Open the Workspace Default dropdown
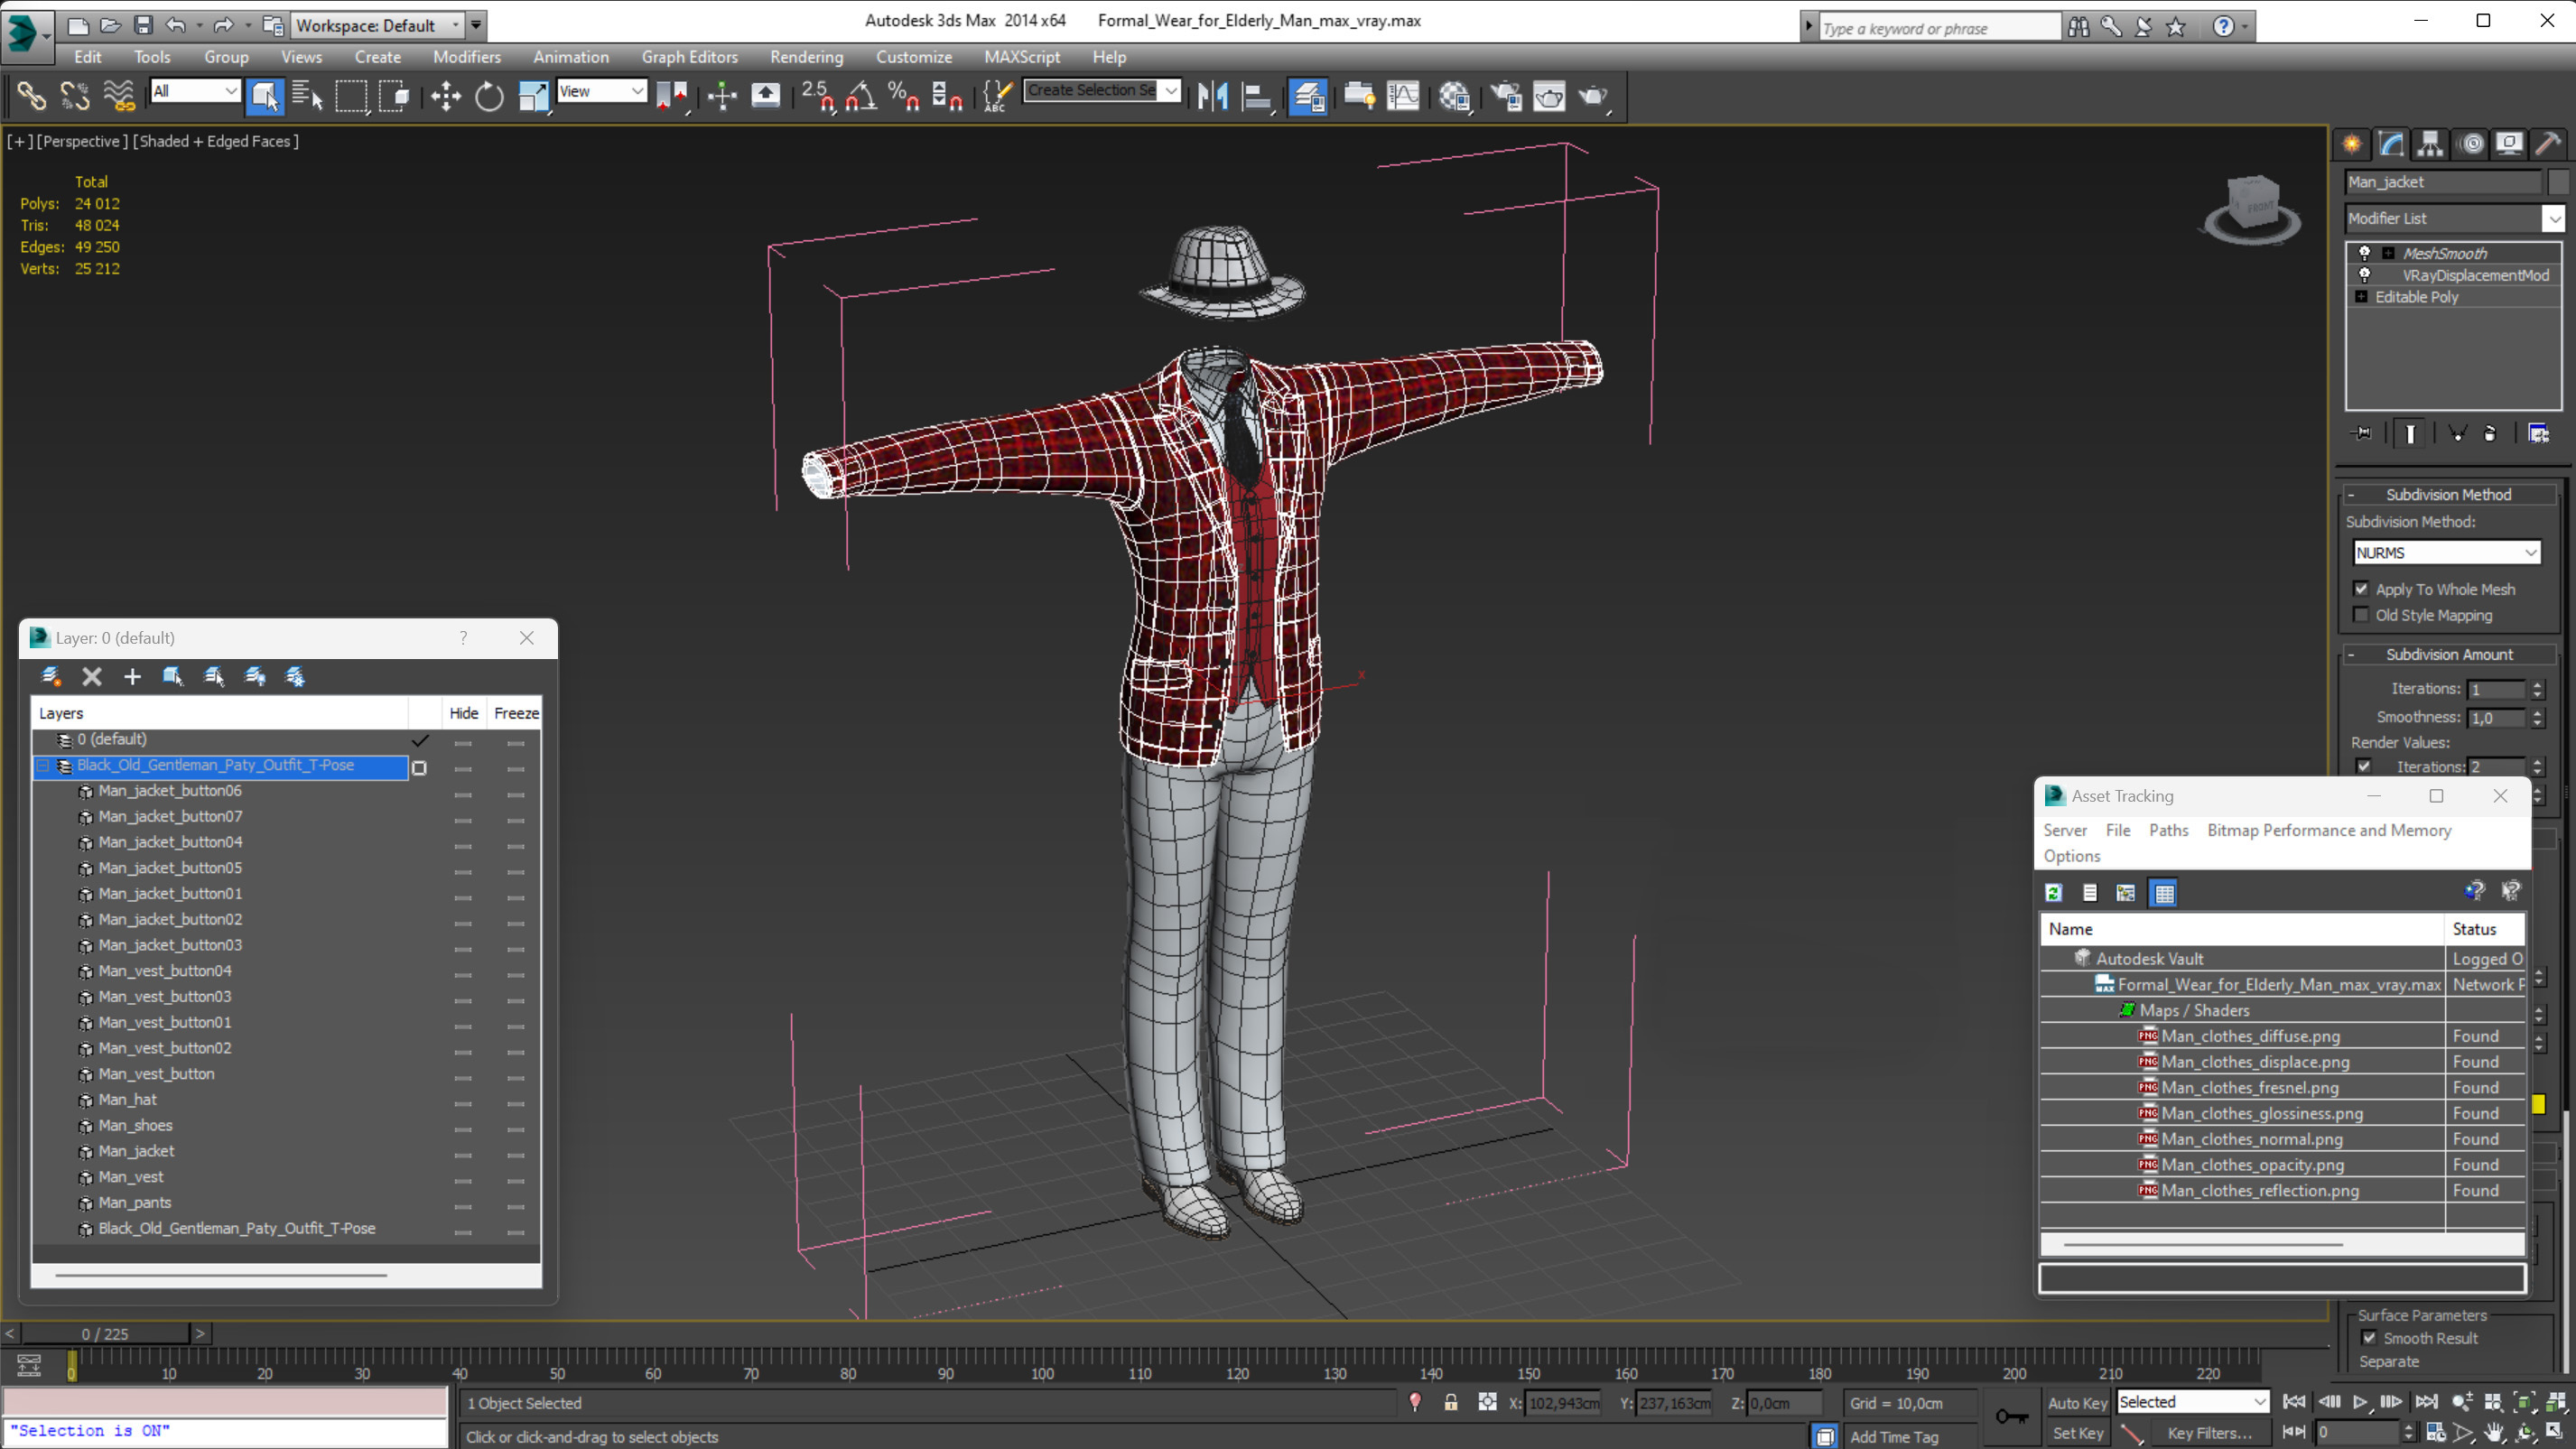This screenshot has width=2576, height=1449. 378,25
